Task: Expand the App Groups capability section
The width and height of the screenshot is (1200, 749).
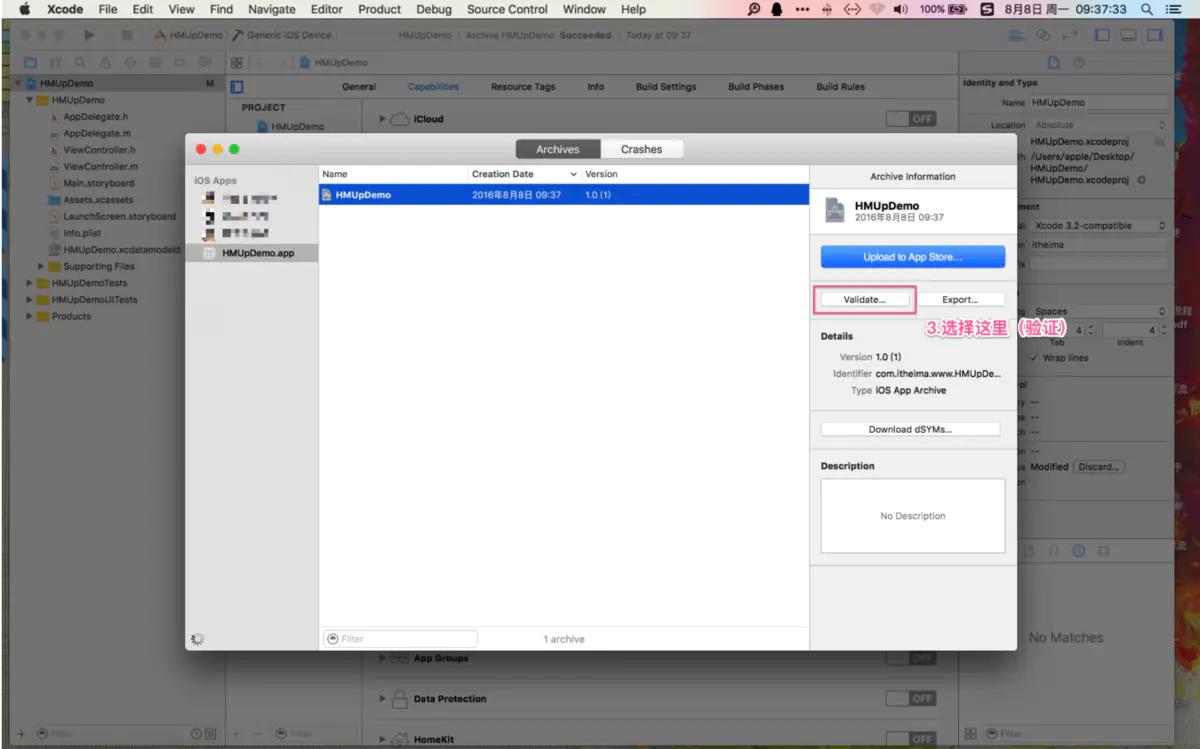Action: click(382, 659)
